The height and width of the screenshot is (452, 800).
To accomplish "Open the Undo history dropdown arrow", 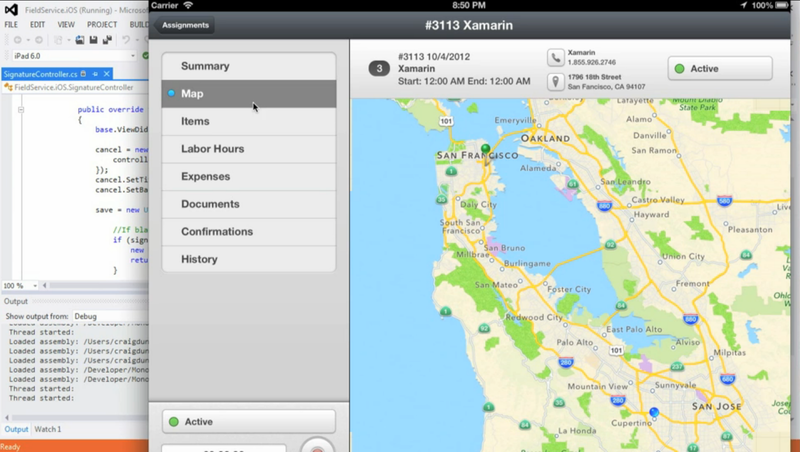I will coord(136,40).
